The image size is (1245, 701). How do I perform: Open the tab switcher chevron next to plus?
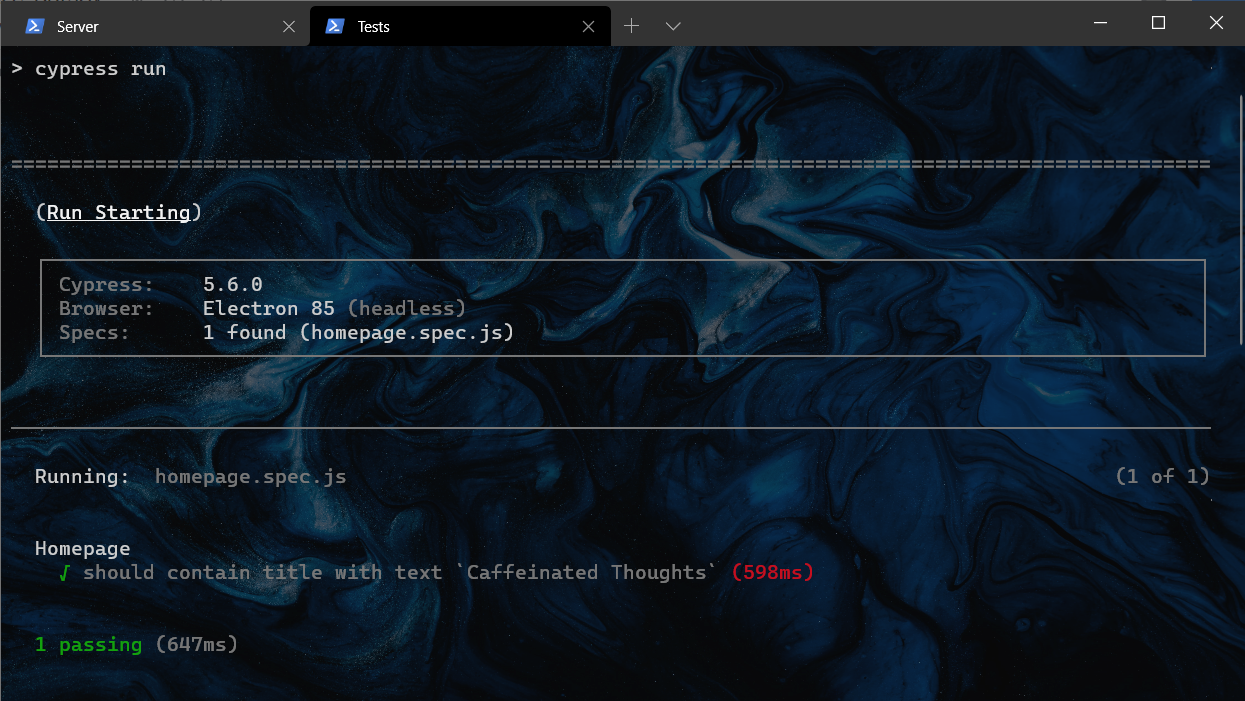click(x=672, y=26)
